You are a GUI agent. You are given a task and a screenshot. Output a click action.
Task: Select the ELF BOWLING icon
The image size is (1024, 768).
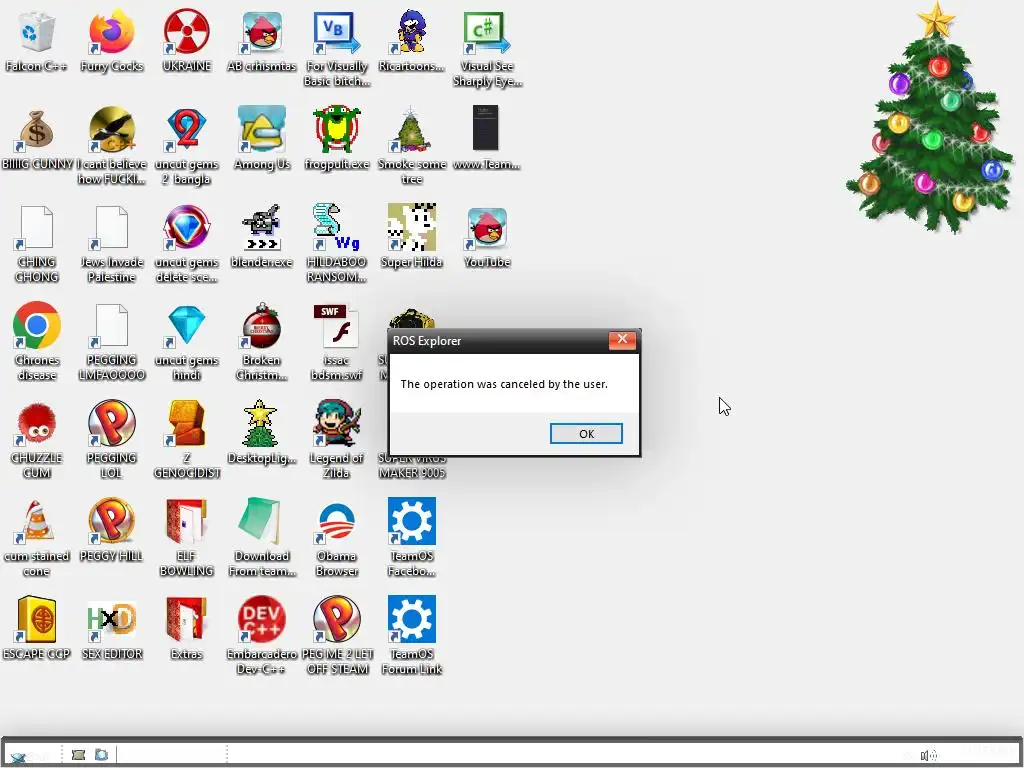click(x=186, y=521)
